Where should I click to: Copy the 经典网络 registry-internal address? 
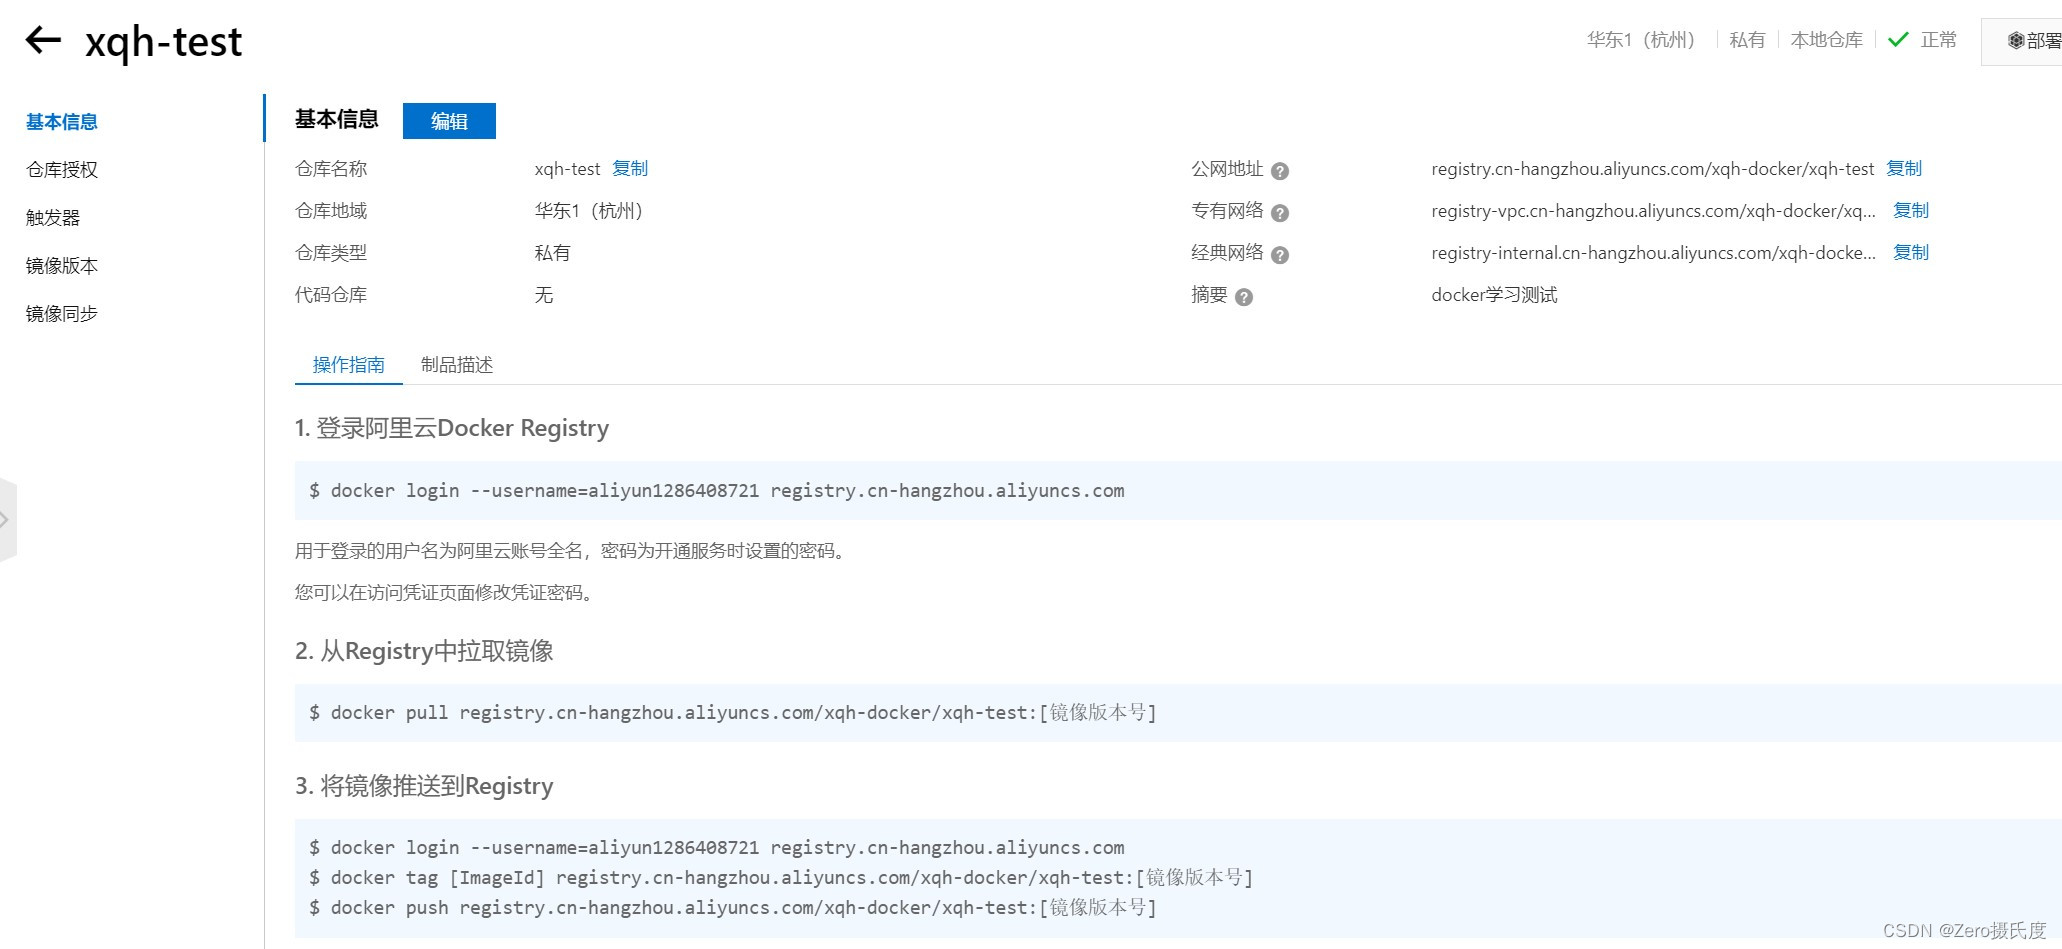click(1911, 253)
